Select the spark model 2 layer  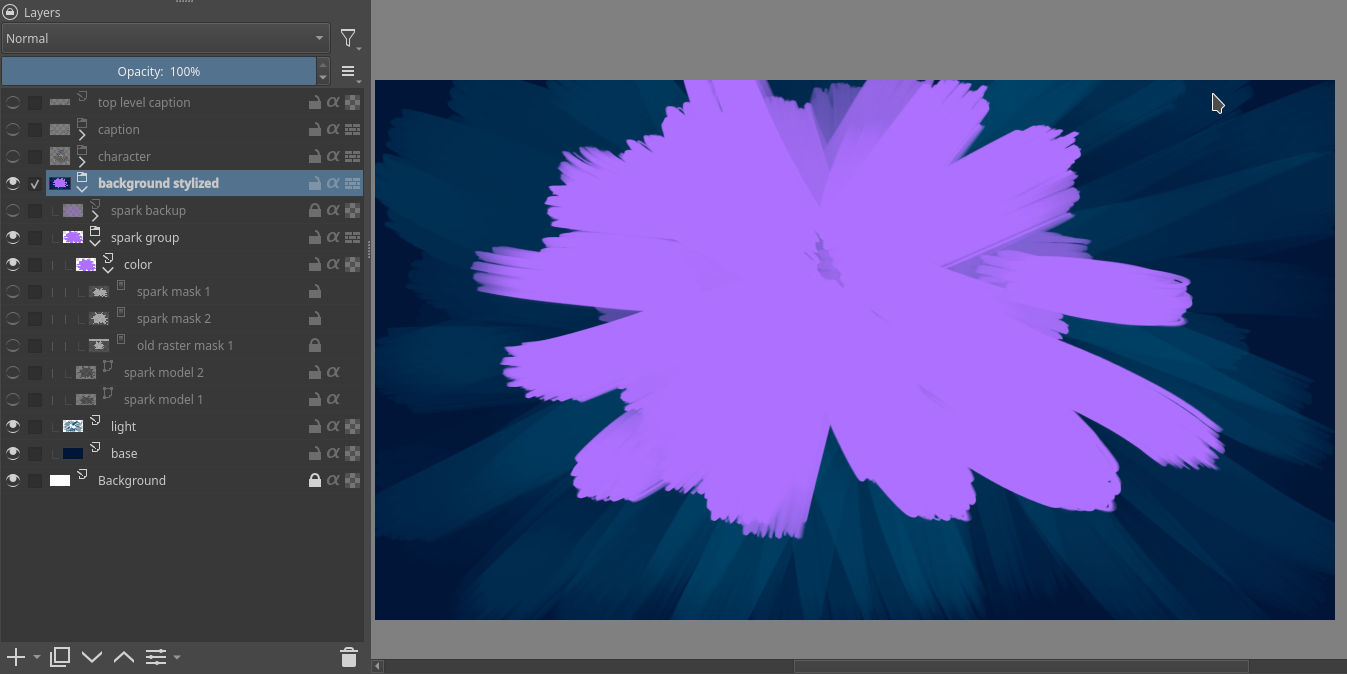pos(164,373)
